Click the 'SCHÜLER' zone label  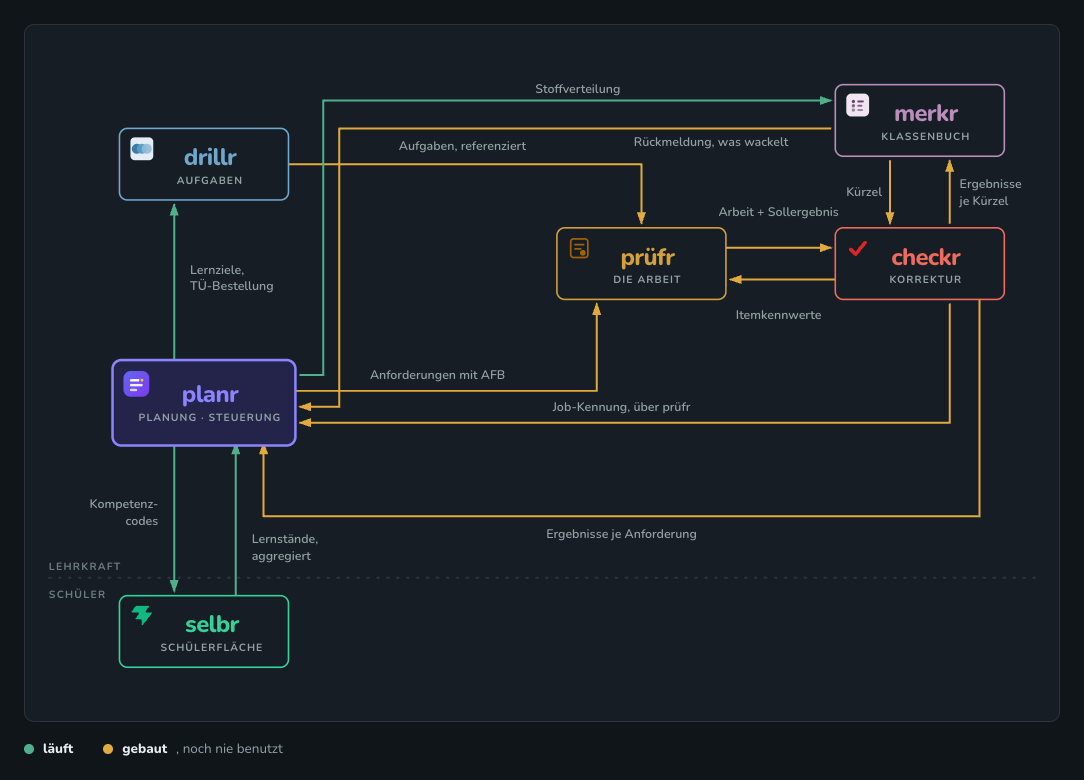click(x=77, y=594)
